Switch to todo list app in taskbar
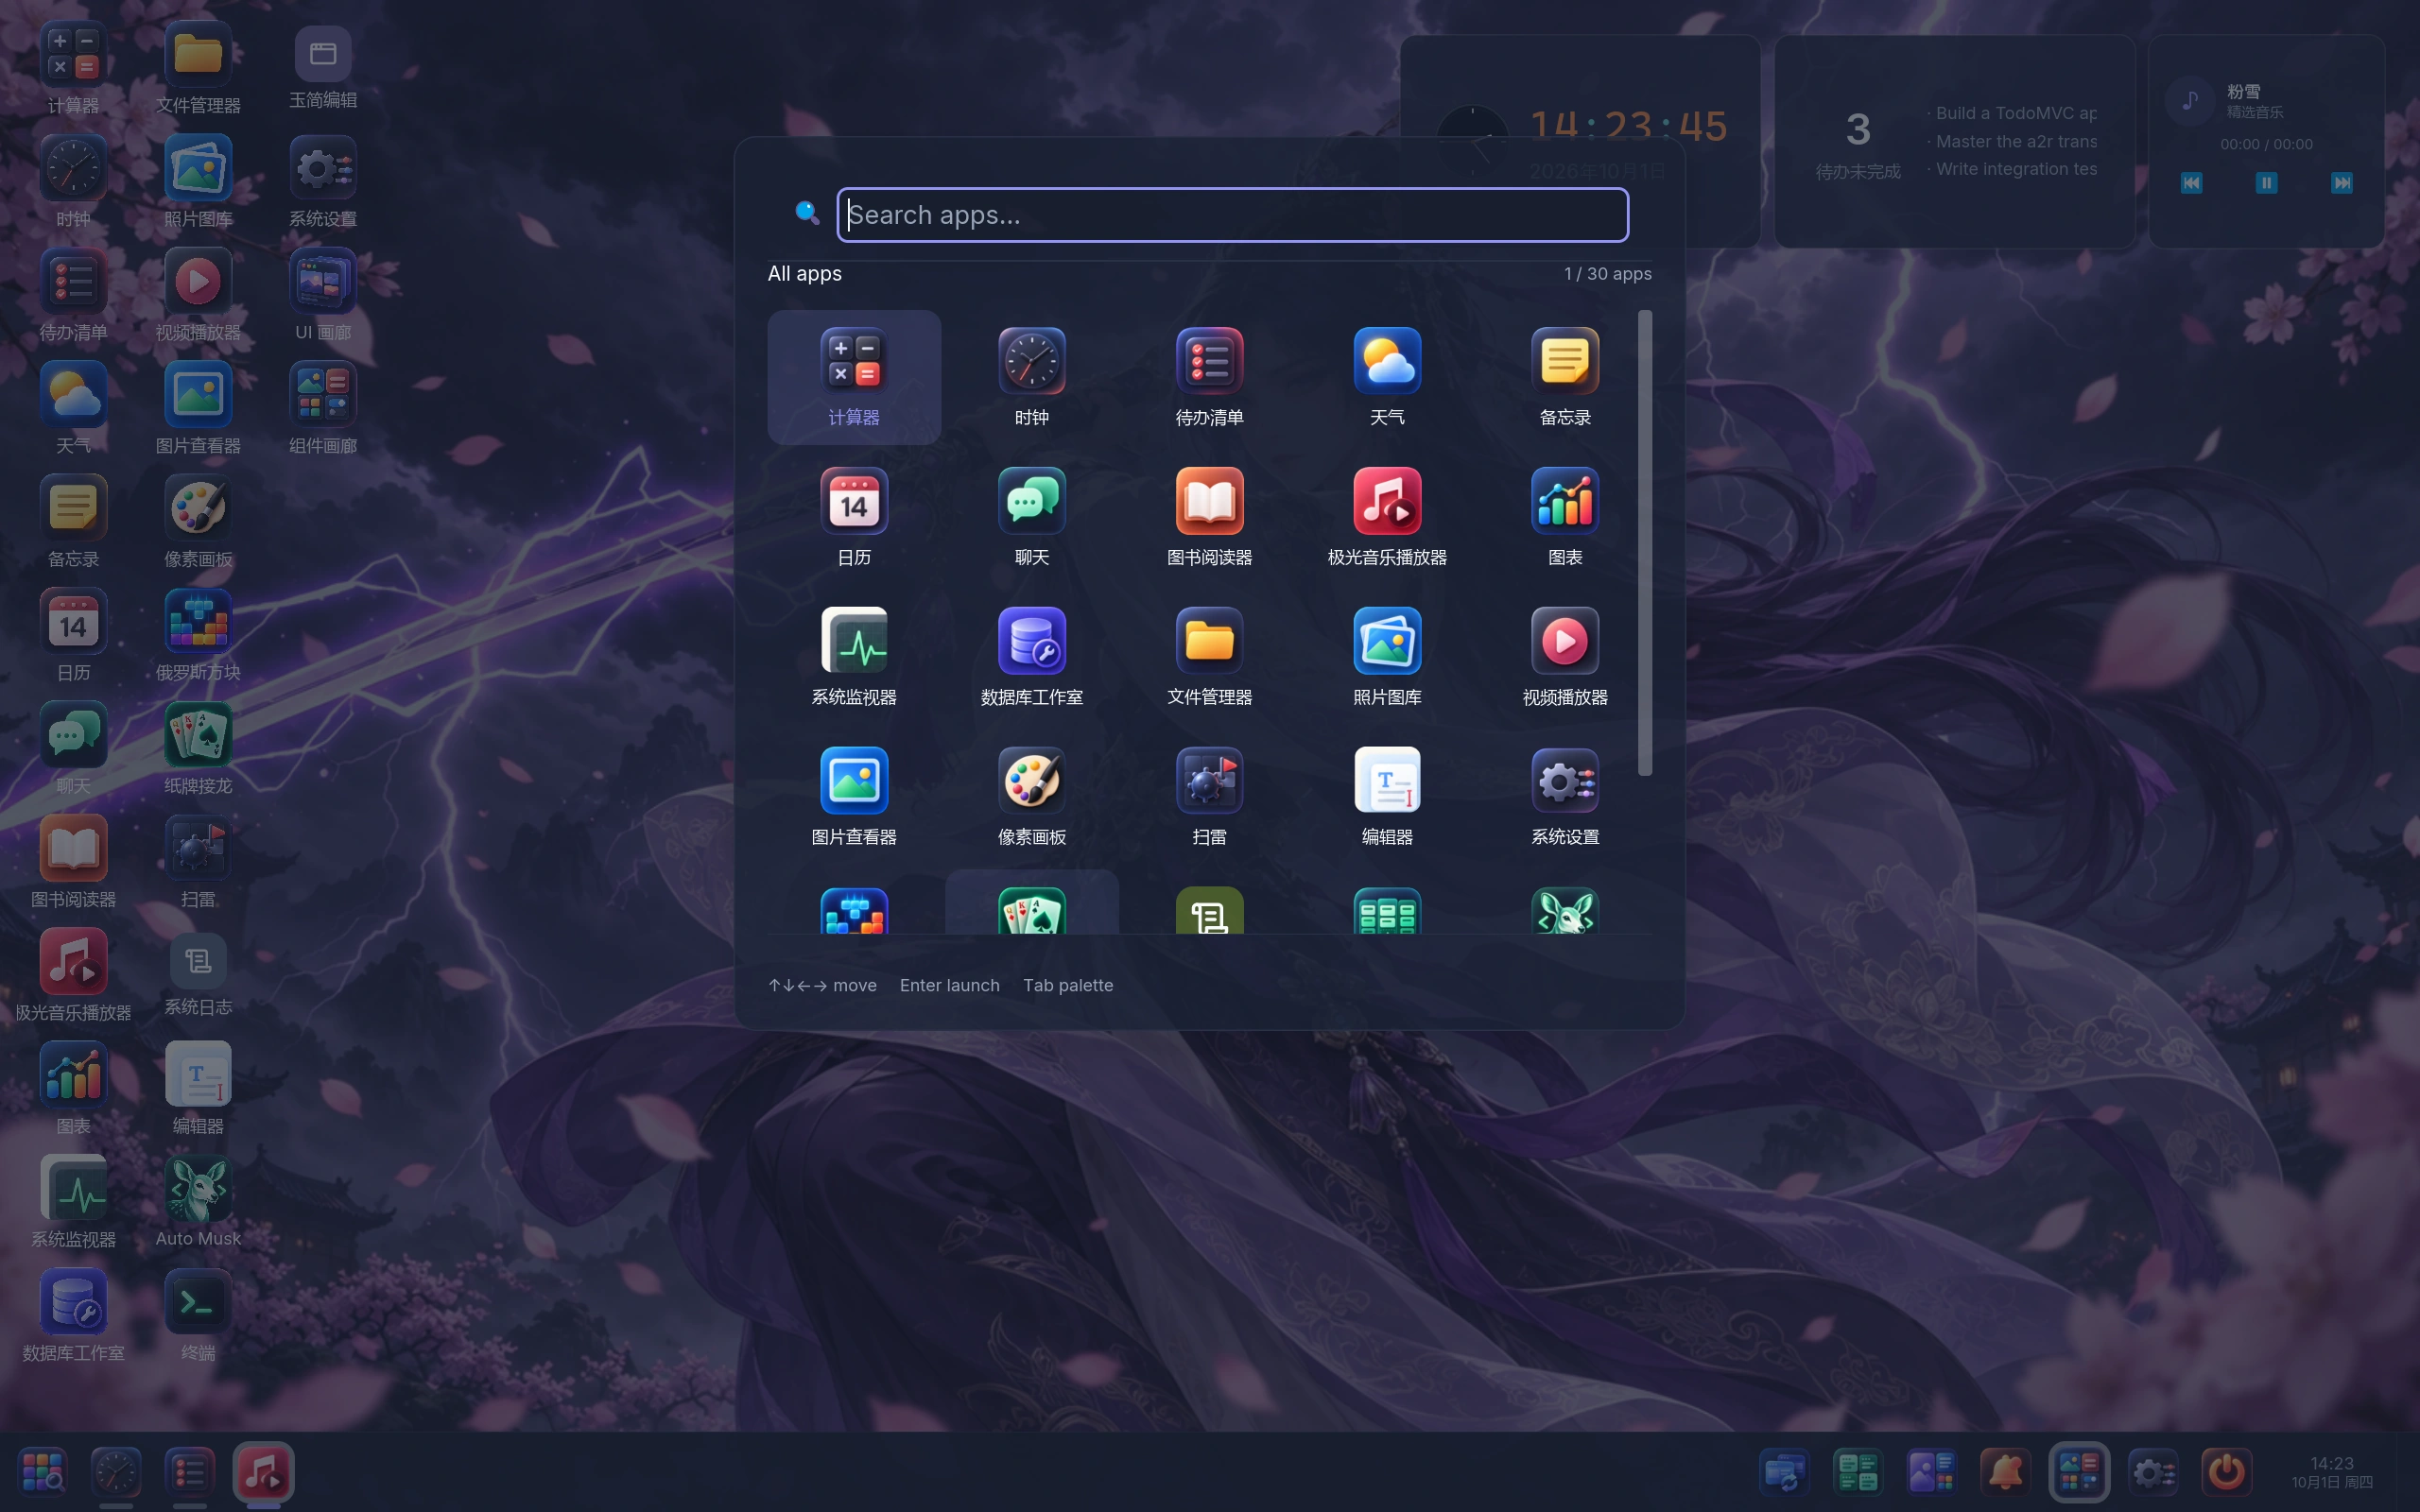2420x1512 pixels. click(189, 1471)
